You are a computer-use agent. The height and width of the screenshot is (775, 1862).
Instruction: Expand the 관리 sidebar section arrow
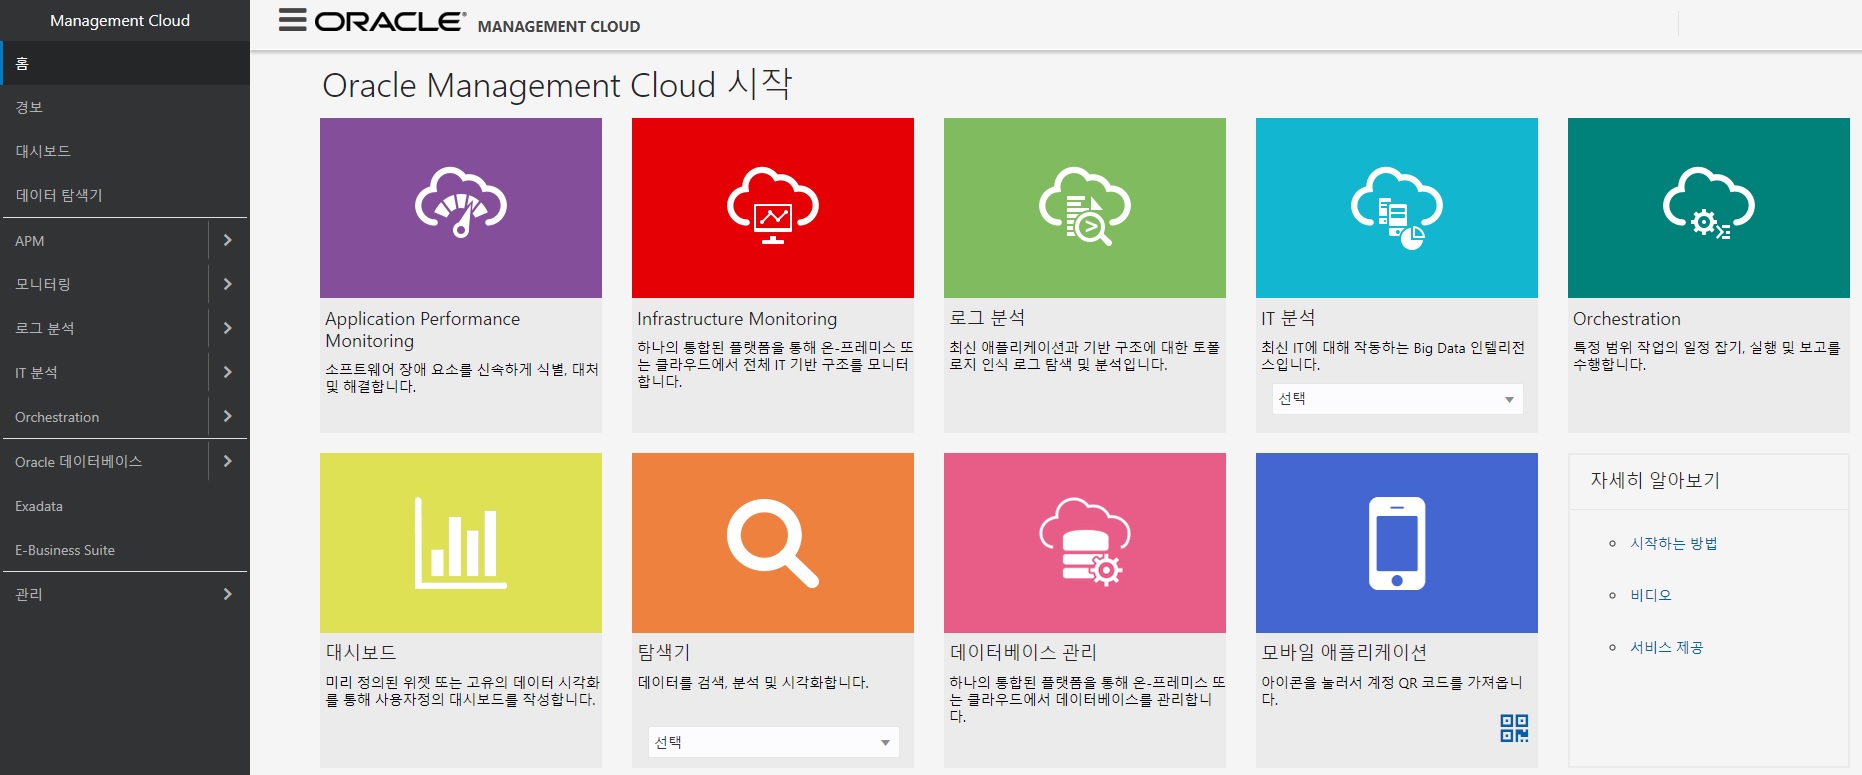tap(228, 594)
